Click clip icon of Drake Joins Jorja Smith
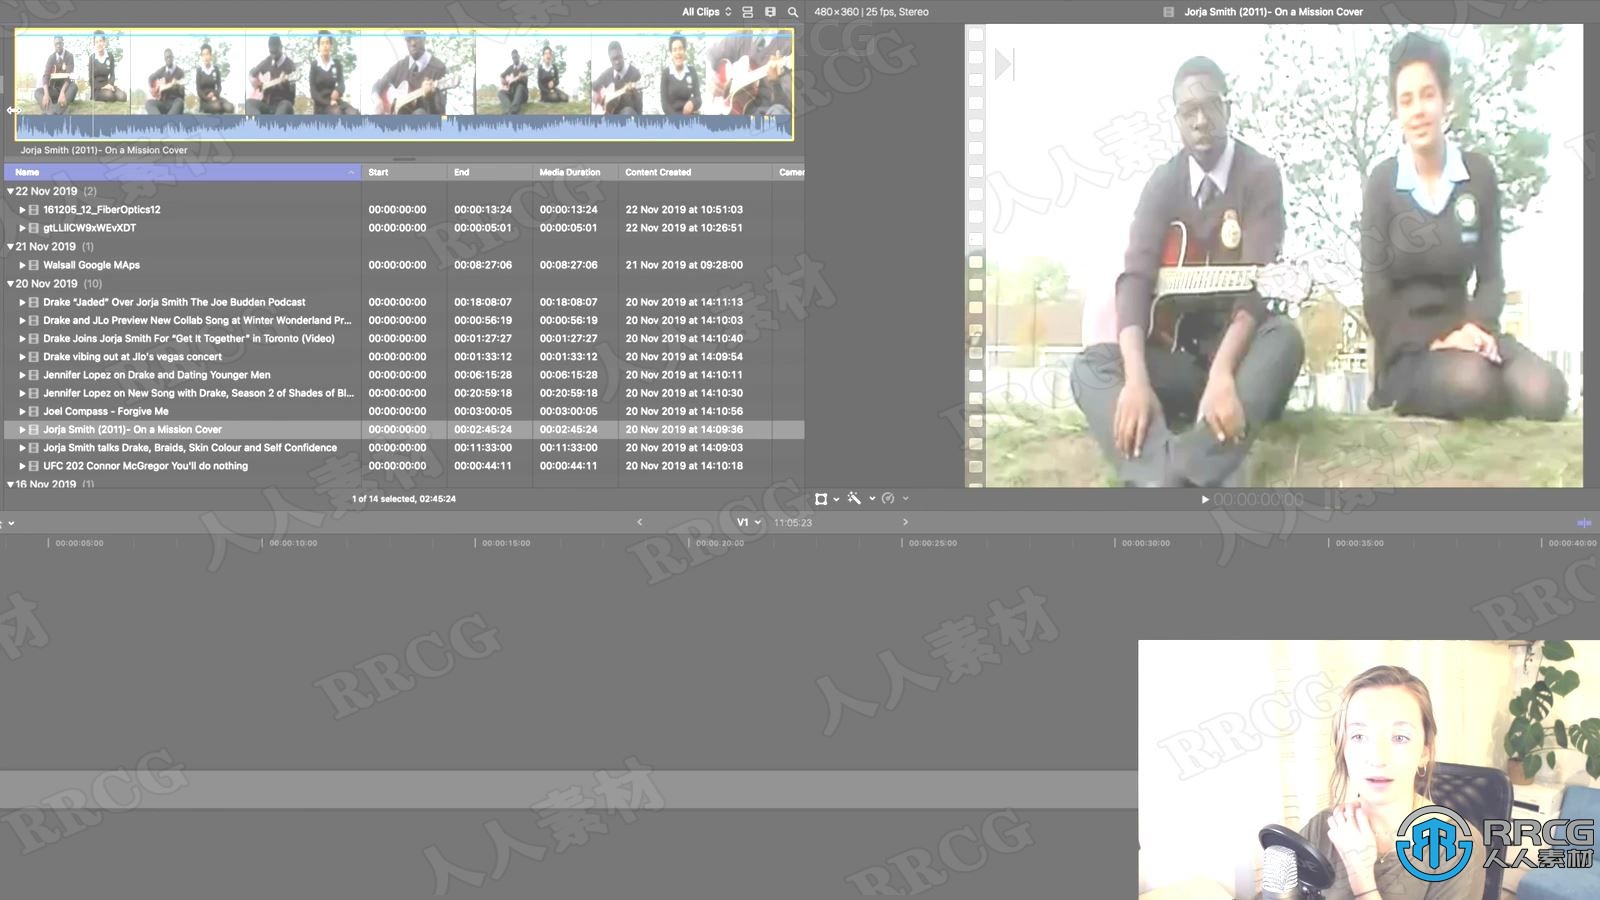This screenshot has height=900, width=1600. [x=34, y=338]
